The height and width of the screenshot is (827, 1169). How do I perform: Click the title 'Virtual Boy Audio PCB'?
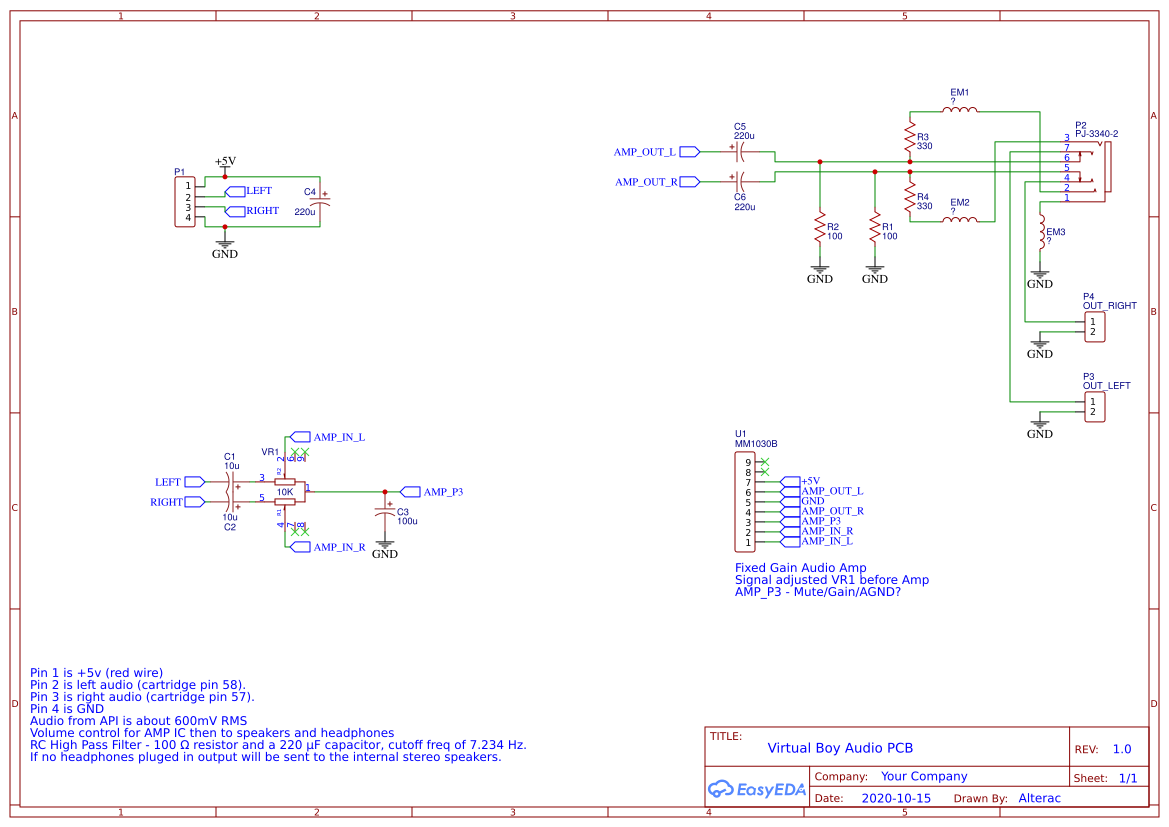click(x=840, y=748)
